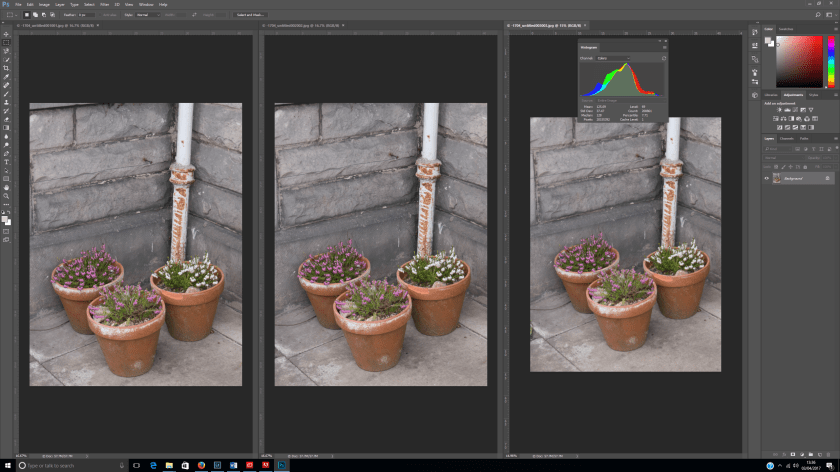Choose the Zoom tool in toolbar
840x472 pixels.
point(6,195)
